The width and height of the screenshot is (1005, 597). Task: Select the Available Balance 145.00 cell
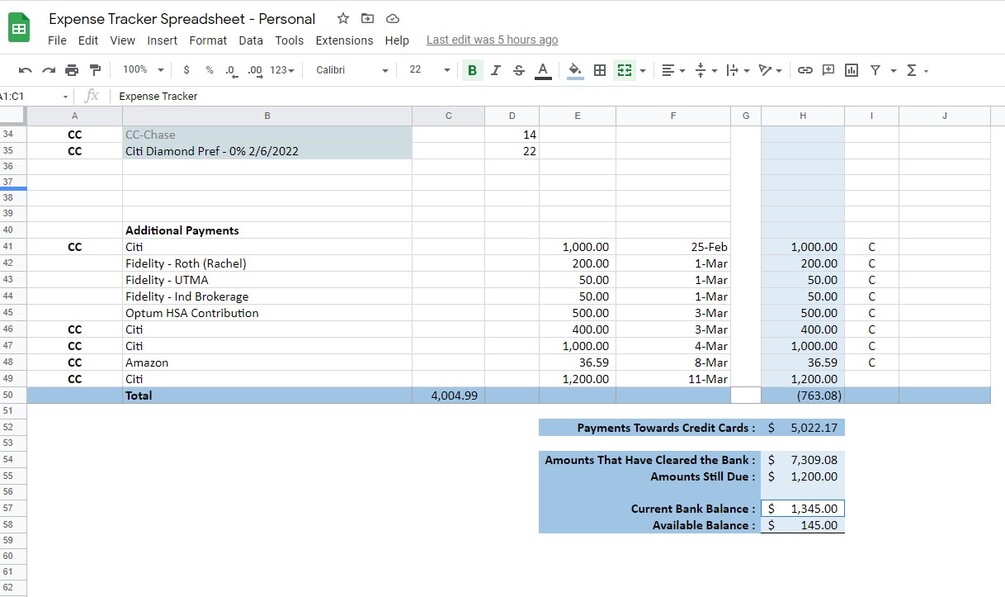[802, 525]
